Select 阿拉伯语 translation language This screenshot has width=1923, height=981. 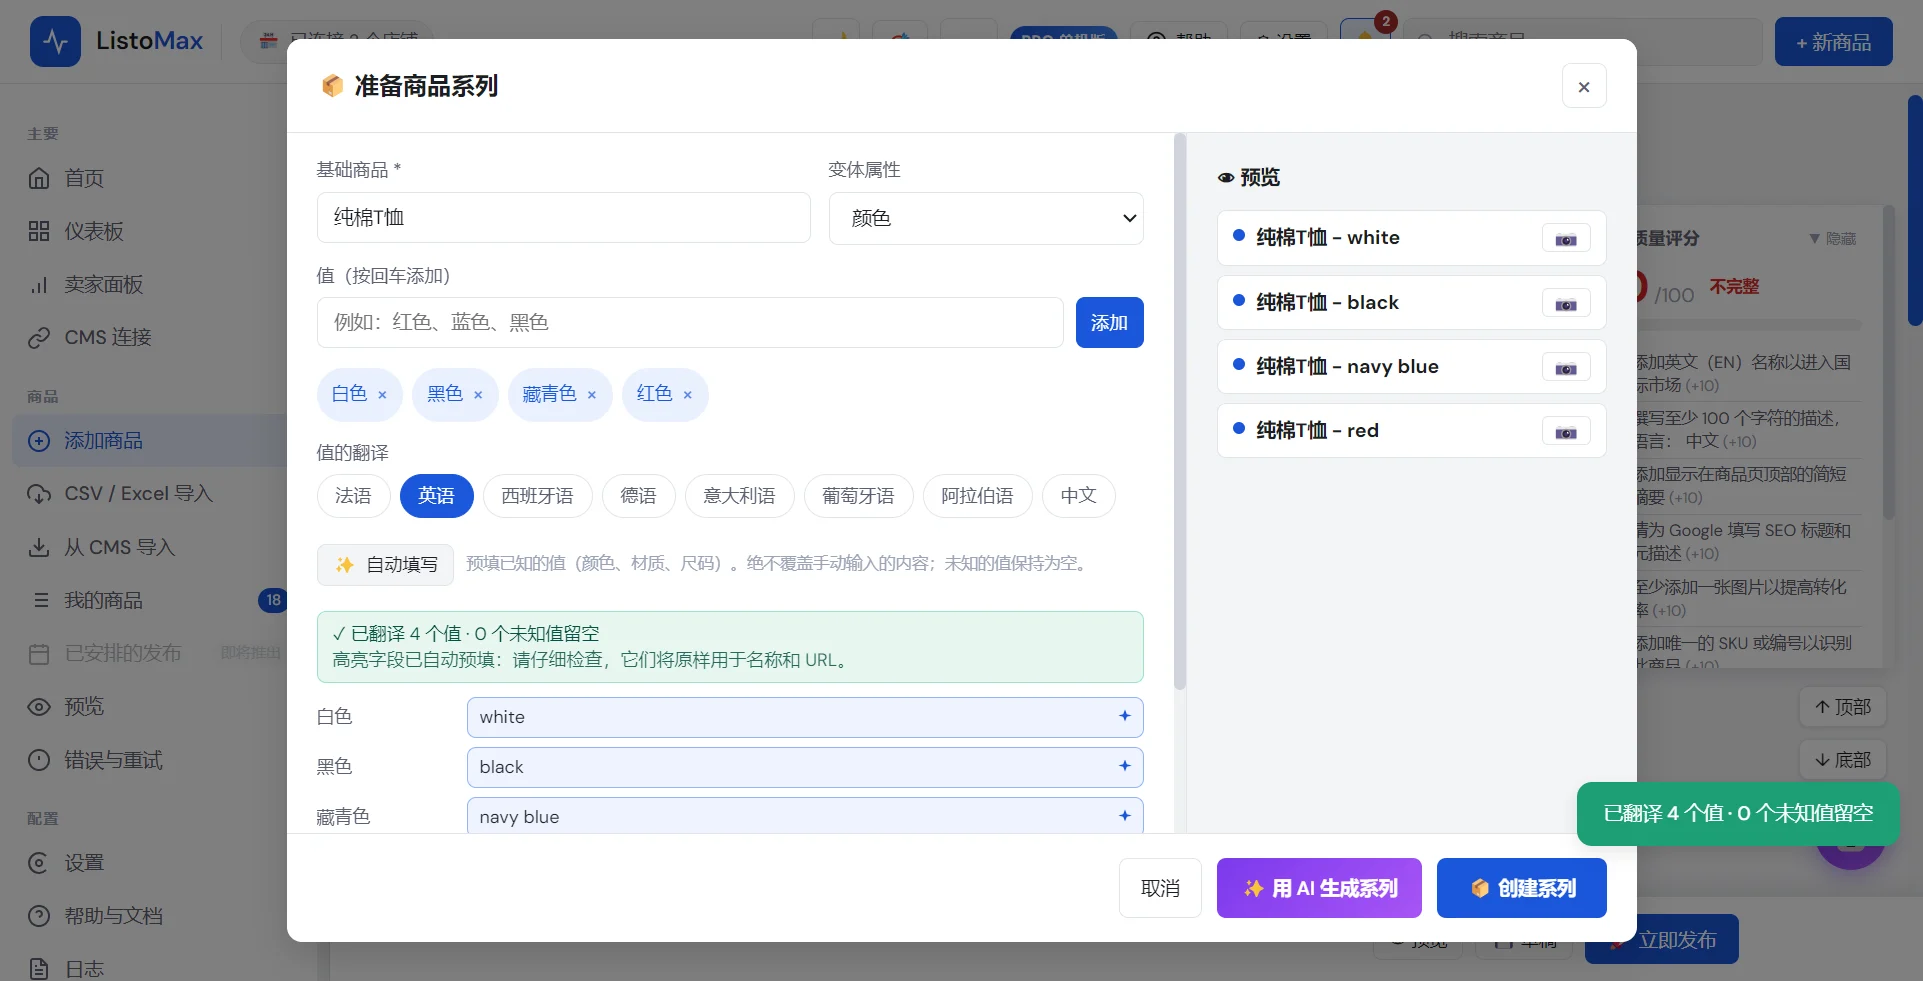pyautogui.click(x=977, y=496)
